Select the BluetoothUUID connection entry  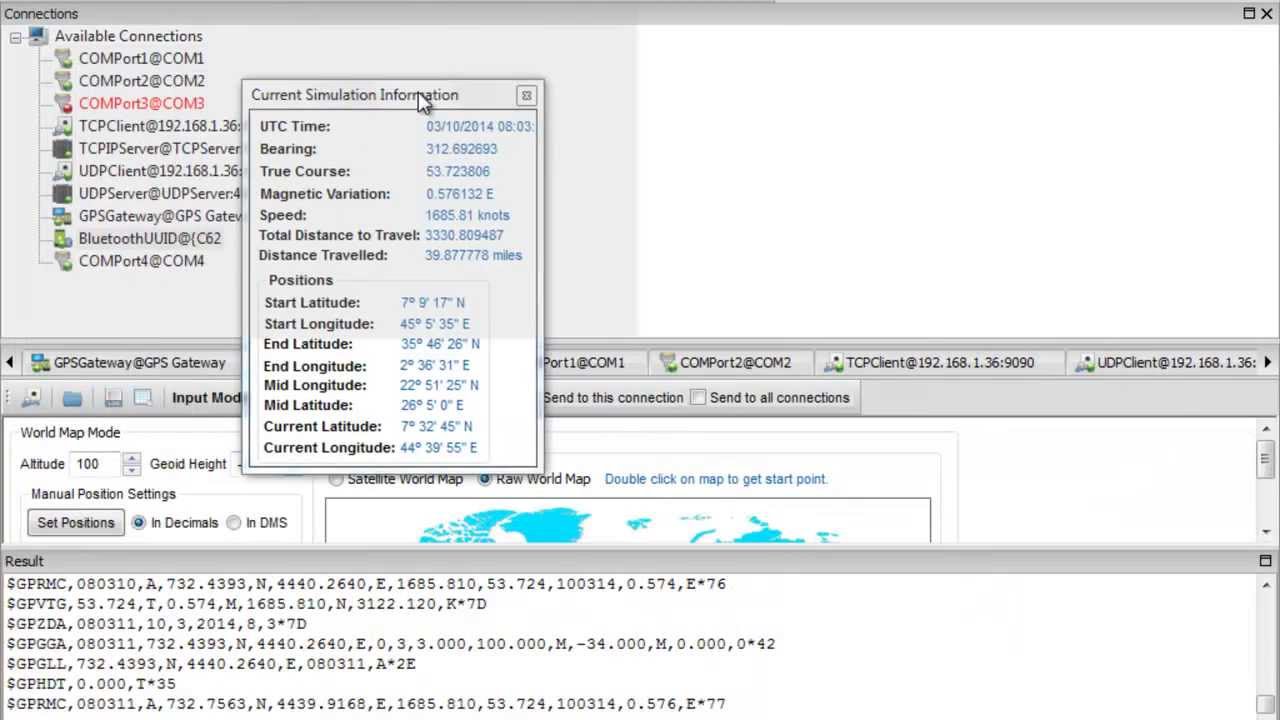point(150,238)
